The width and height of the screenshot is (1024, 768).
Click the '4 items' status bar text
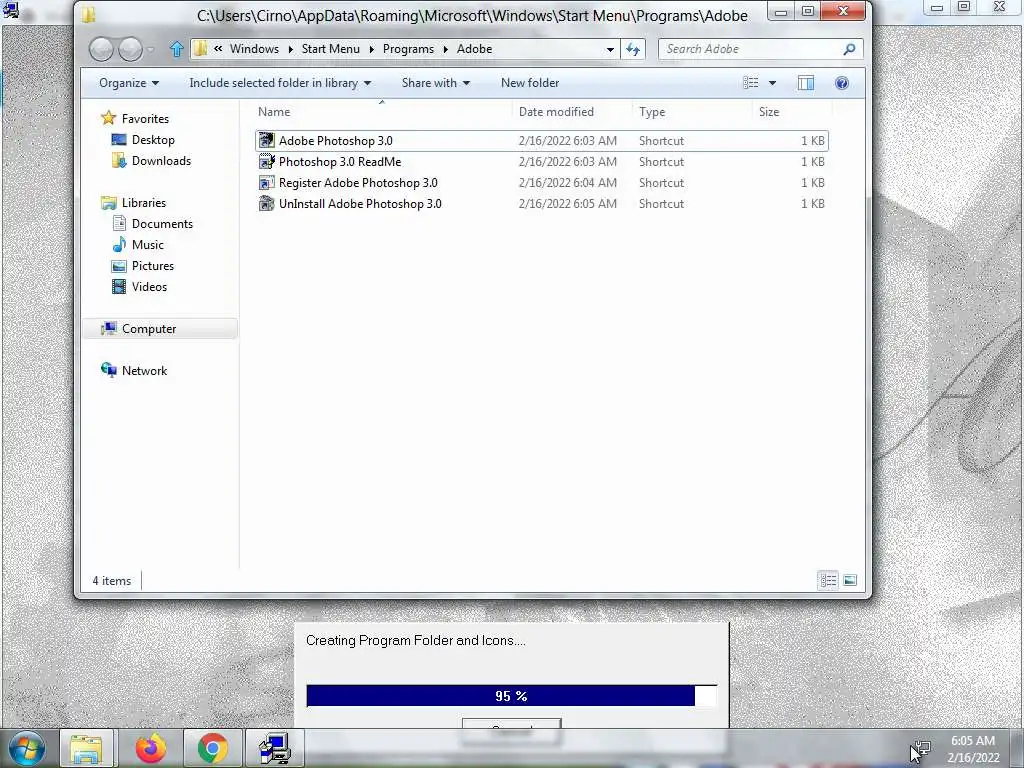point(112,581)
